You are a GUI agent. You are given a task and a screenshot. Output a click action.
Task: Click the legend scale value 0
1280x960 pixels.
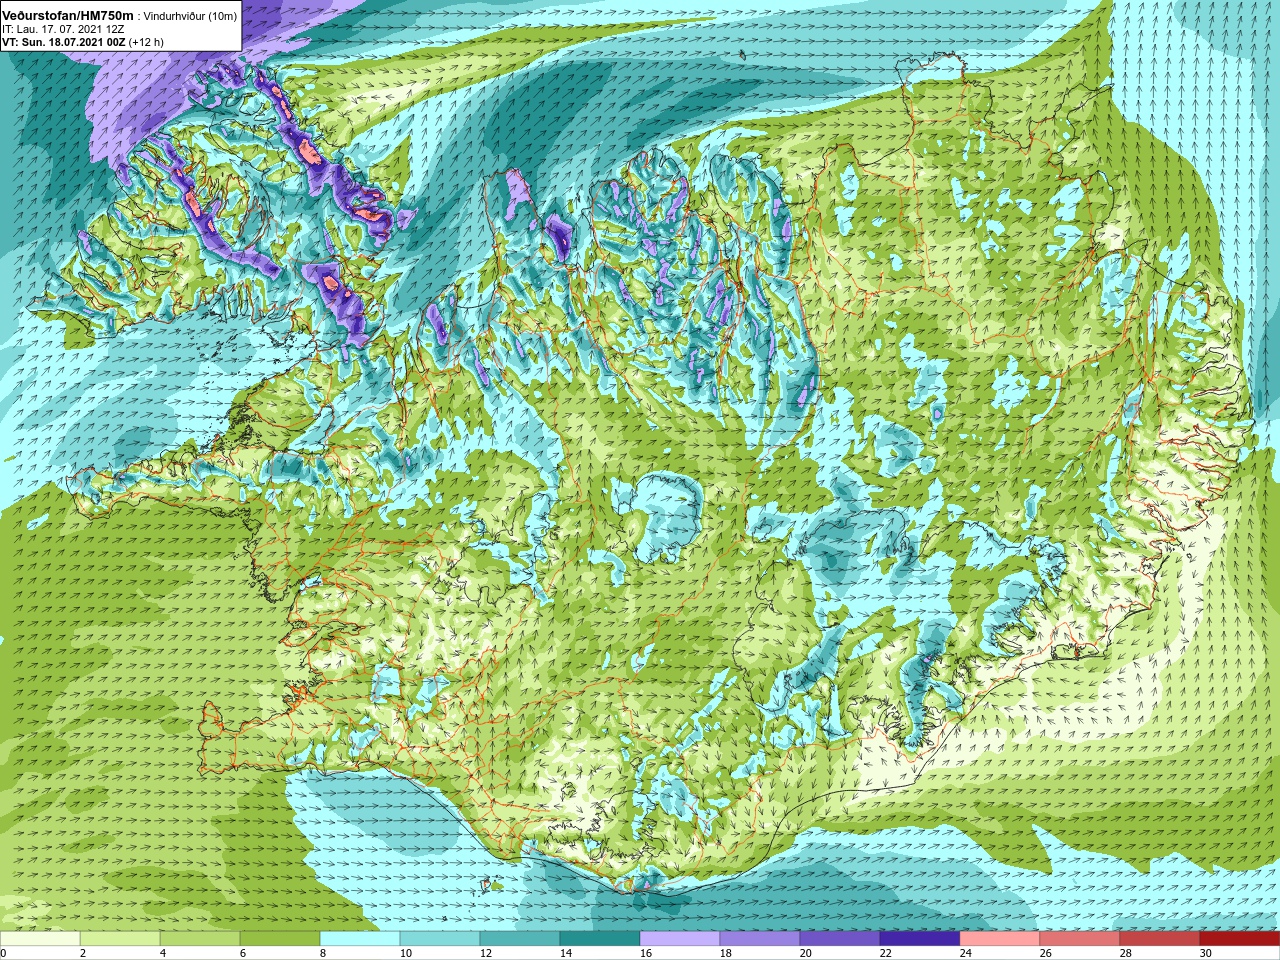click(4, 953)
